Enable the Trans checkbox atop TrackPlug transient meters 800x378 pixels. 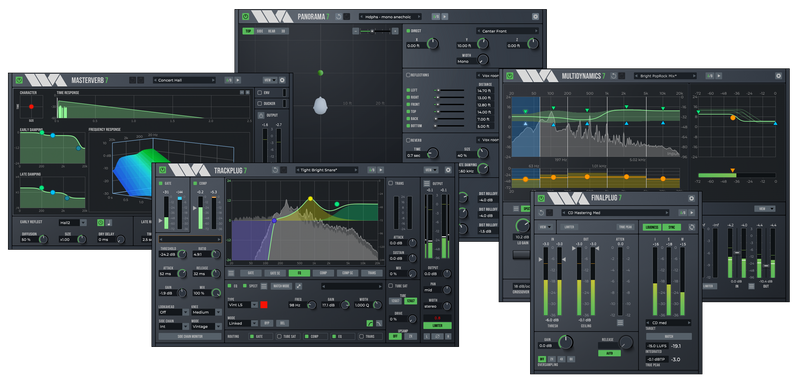(391, 183)
